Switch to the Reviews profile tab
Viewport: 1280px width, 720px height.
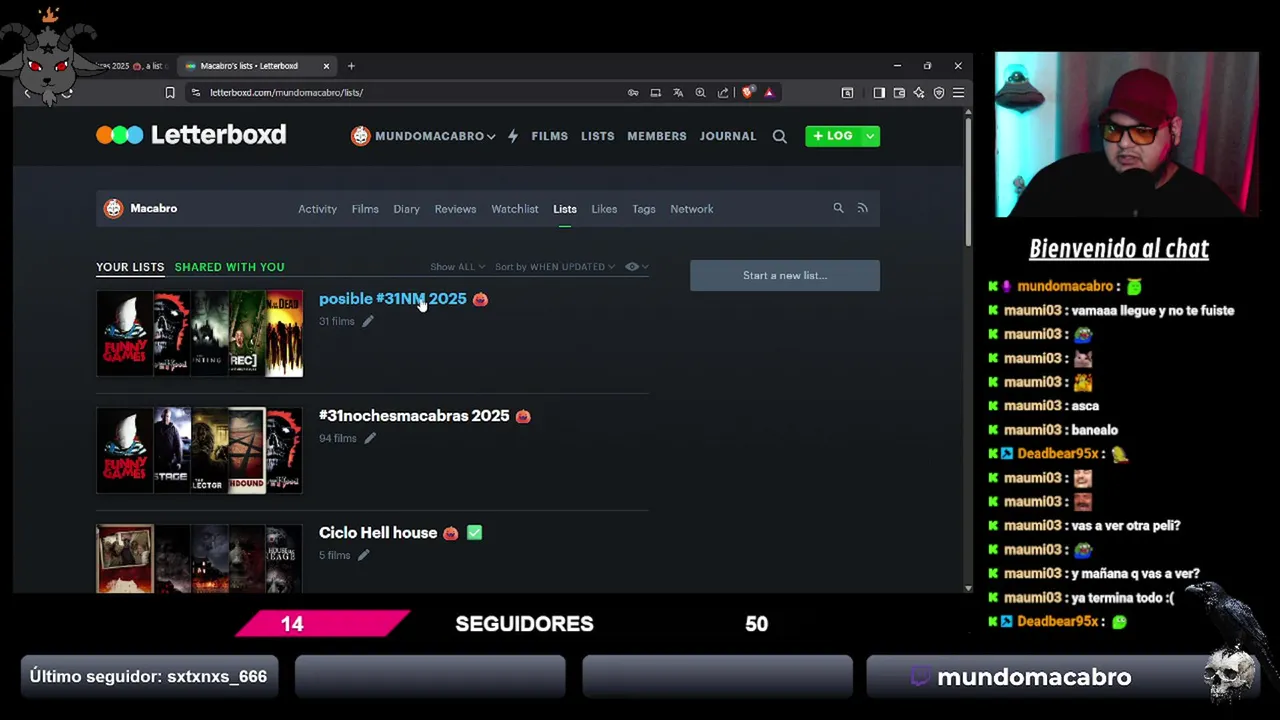pyautogui.click(x=455, y=209)
